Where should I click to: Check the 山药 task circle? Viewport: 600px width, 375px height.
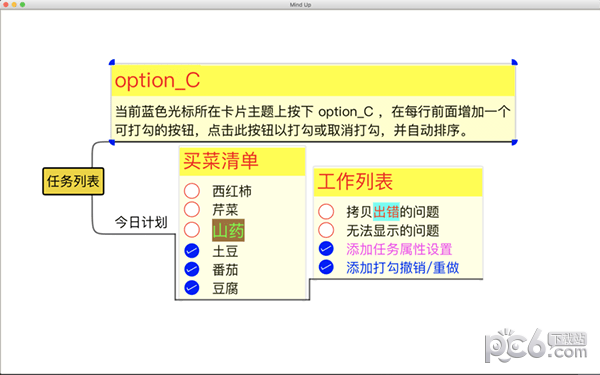192,230
